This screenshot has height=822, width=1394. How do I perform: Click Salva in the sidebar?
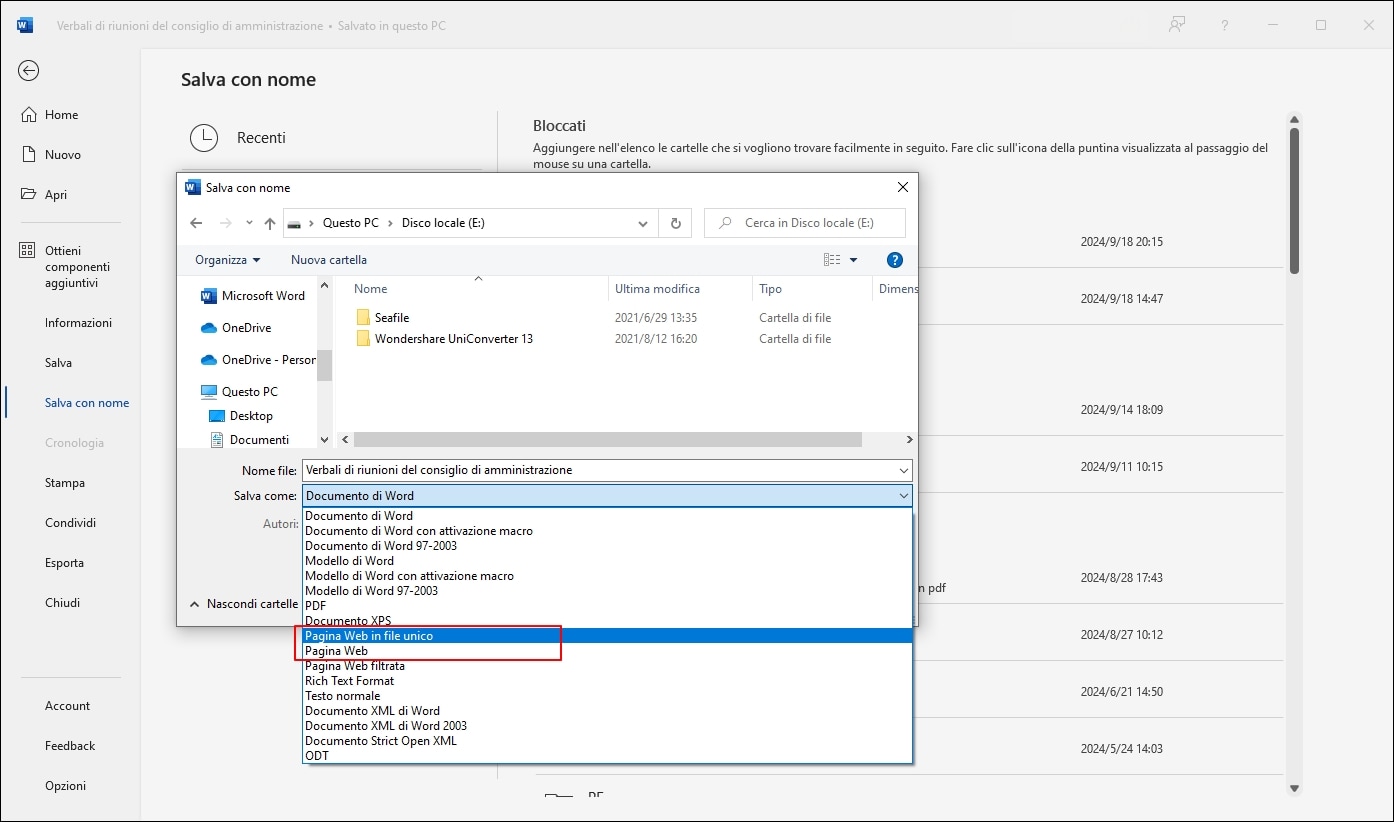pyautogui.click(x=58, y=363)
